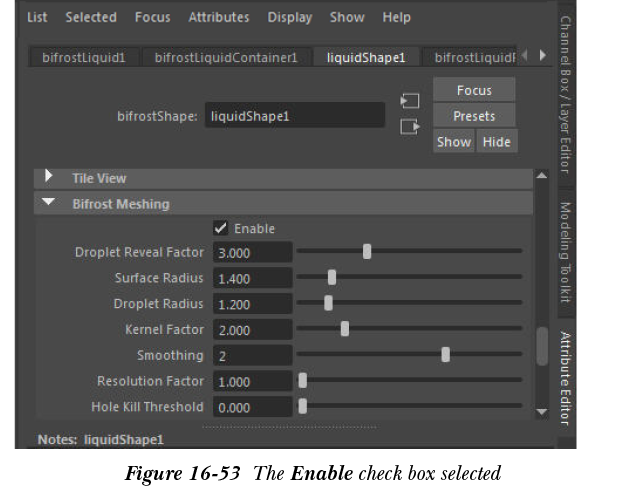Uncheck the Enable checkbox in Bifrost Meshing
627x488 pixels.
click(221, 229)
